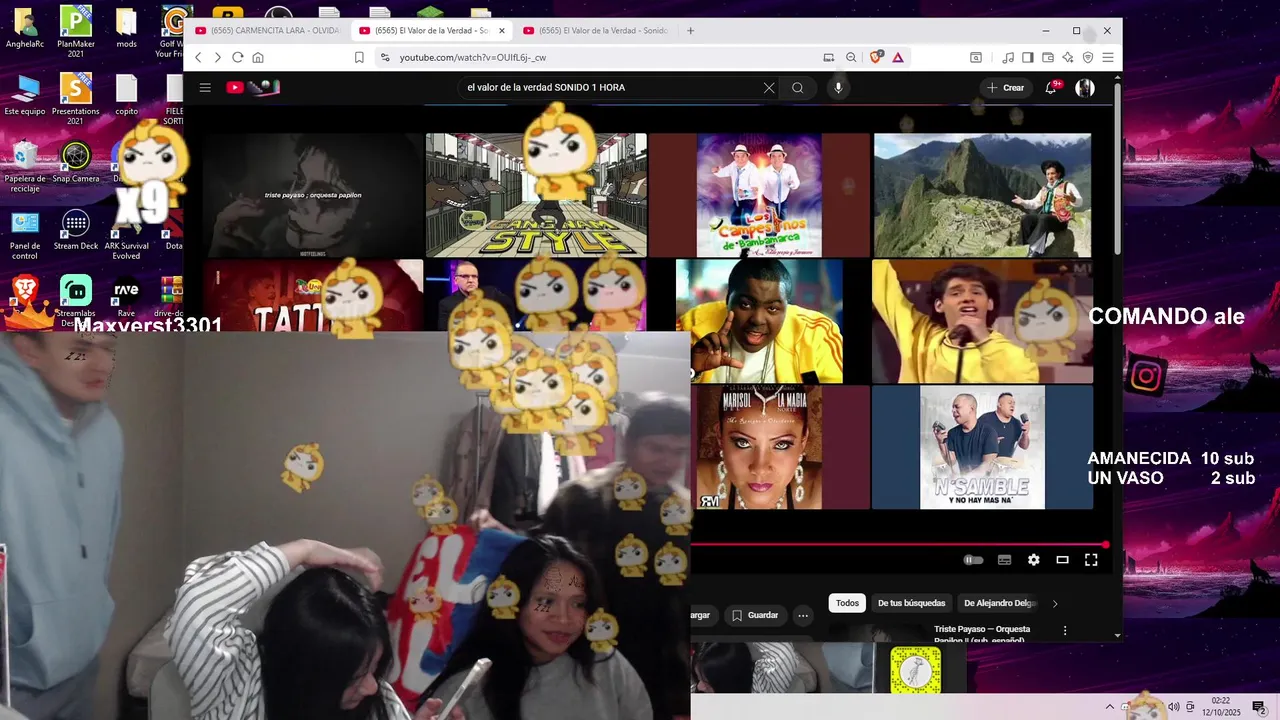The width and height of the screenshot is (1280, 720).
Task: Open options menu for Triste Payaso video
Action: pyautogui.click(x=1065, y=631)
